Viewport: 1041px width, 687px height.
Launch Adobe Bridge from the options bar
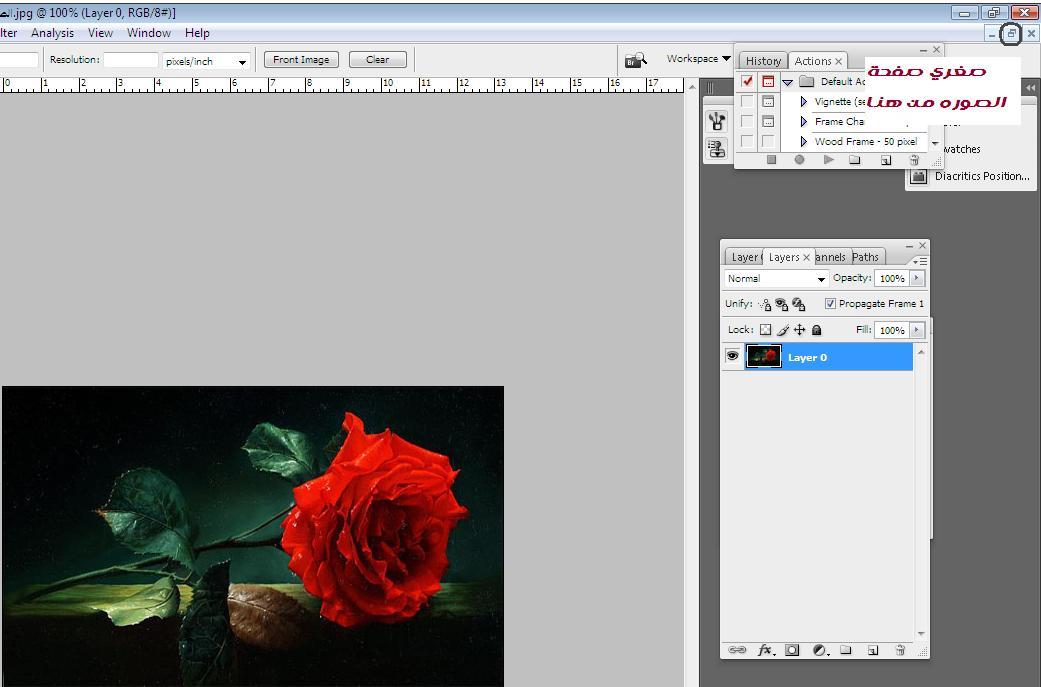[635, 60]
